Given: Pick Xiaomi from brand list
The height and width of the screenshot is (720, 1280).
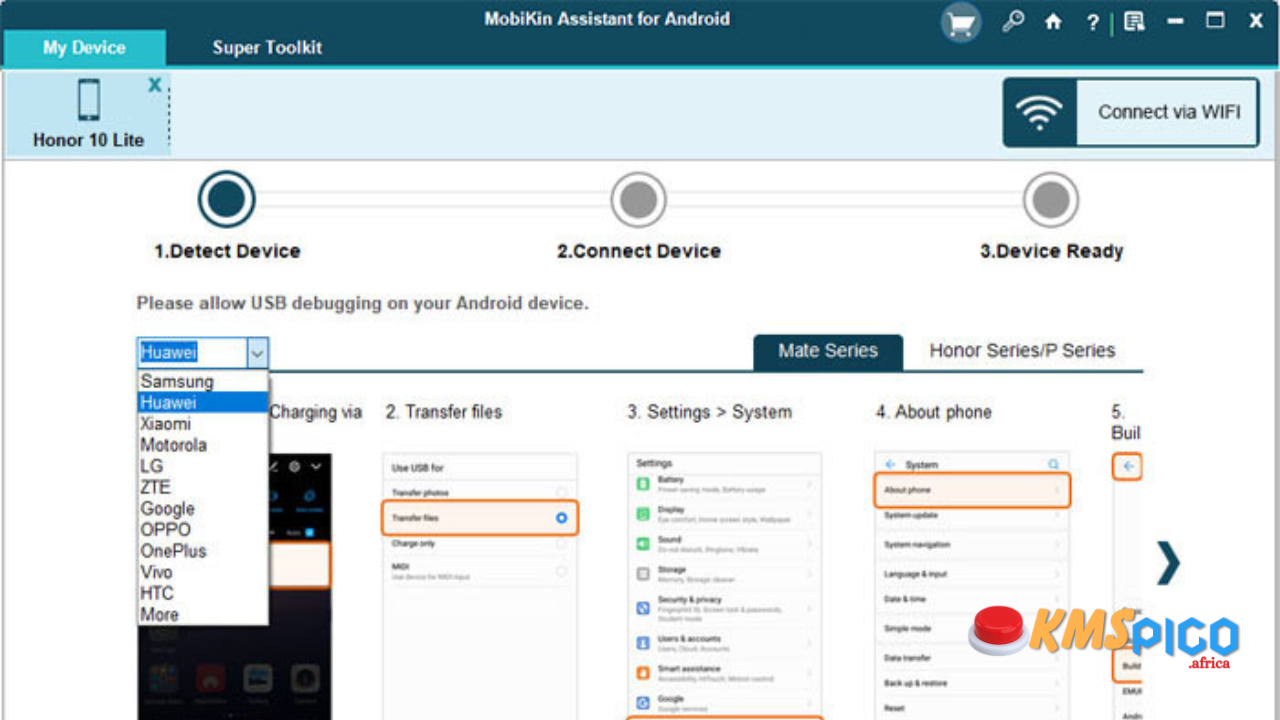Looking at the screenshot, I should tap(202, 424).
